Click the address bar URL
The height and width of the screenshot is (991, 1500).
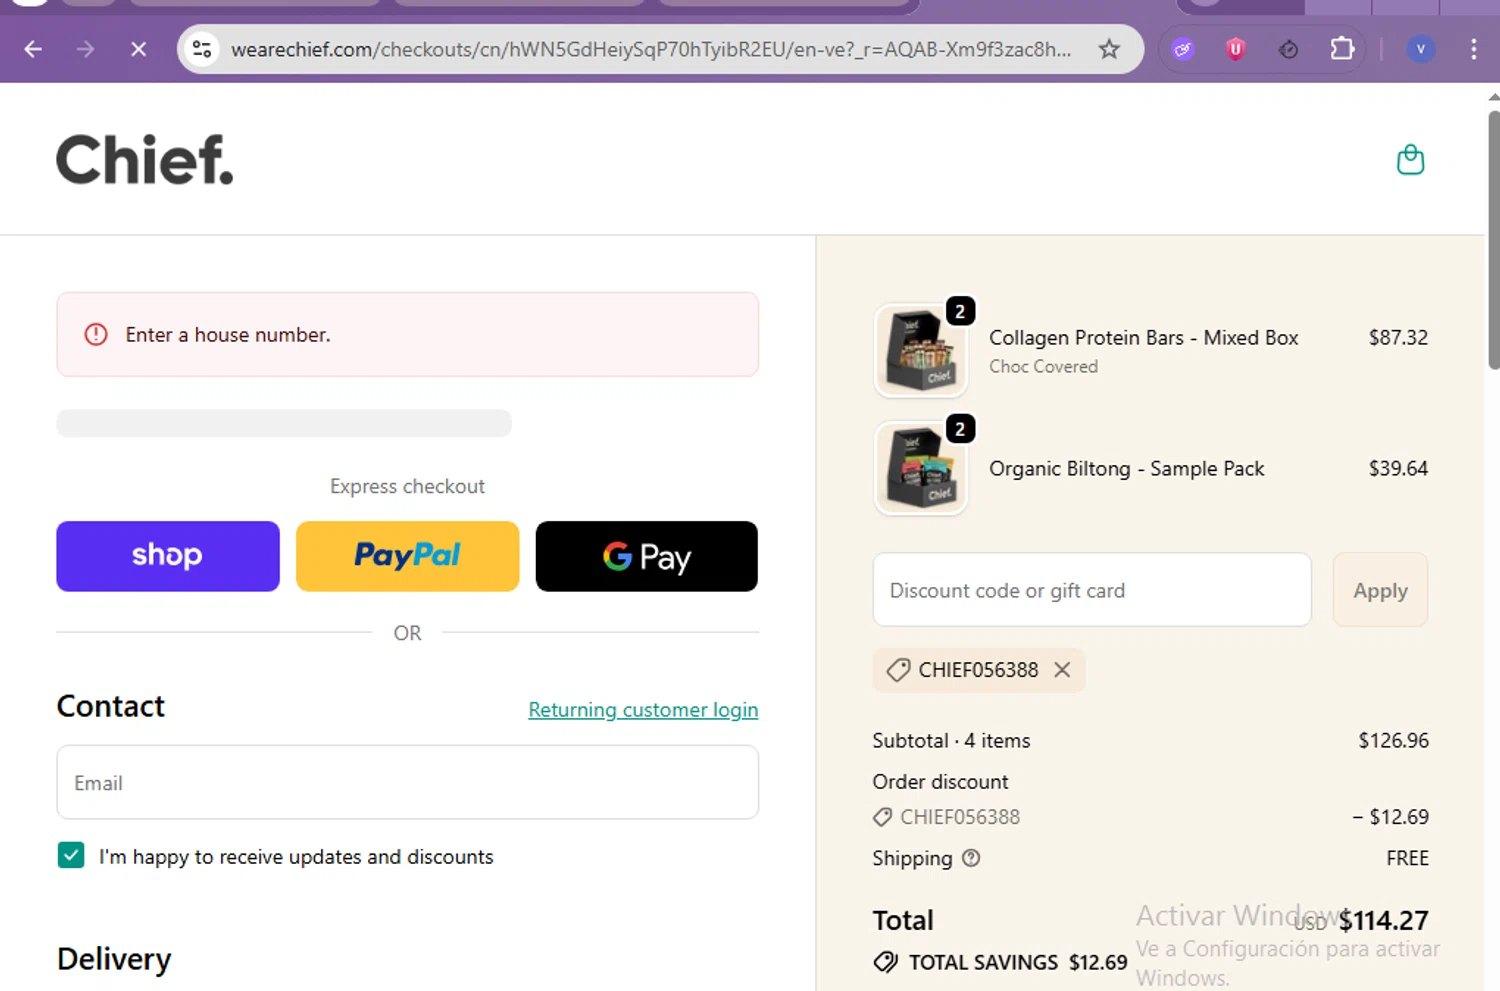pos(650,49)
